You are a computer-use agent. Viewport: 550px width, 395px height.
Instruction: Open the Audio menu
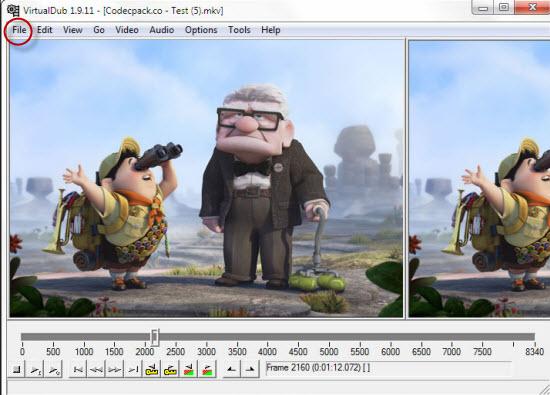coord(161,30)
